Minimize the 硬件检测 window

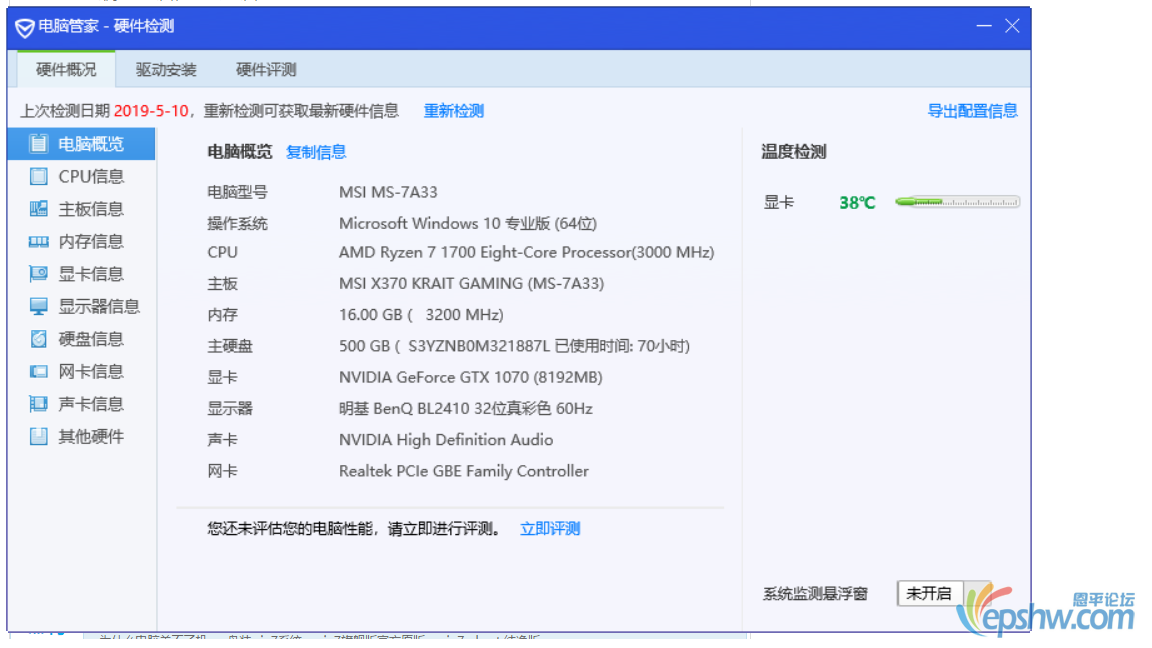point(984,26)
